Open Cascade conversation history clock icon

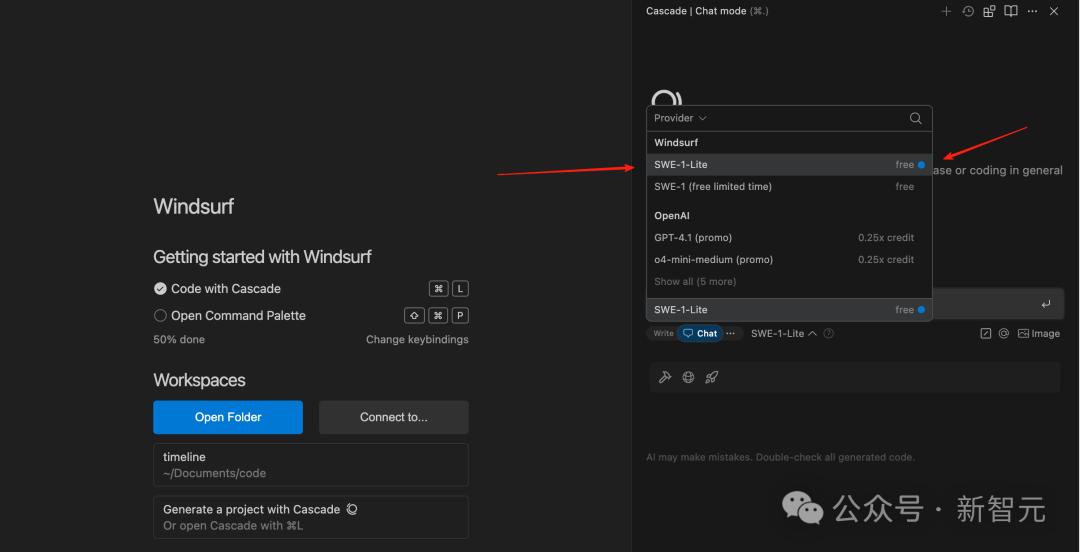point(968,11)
